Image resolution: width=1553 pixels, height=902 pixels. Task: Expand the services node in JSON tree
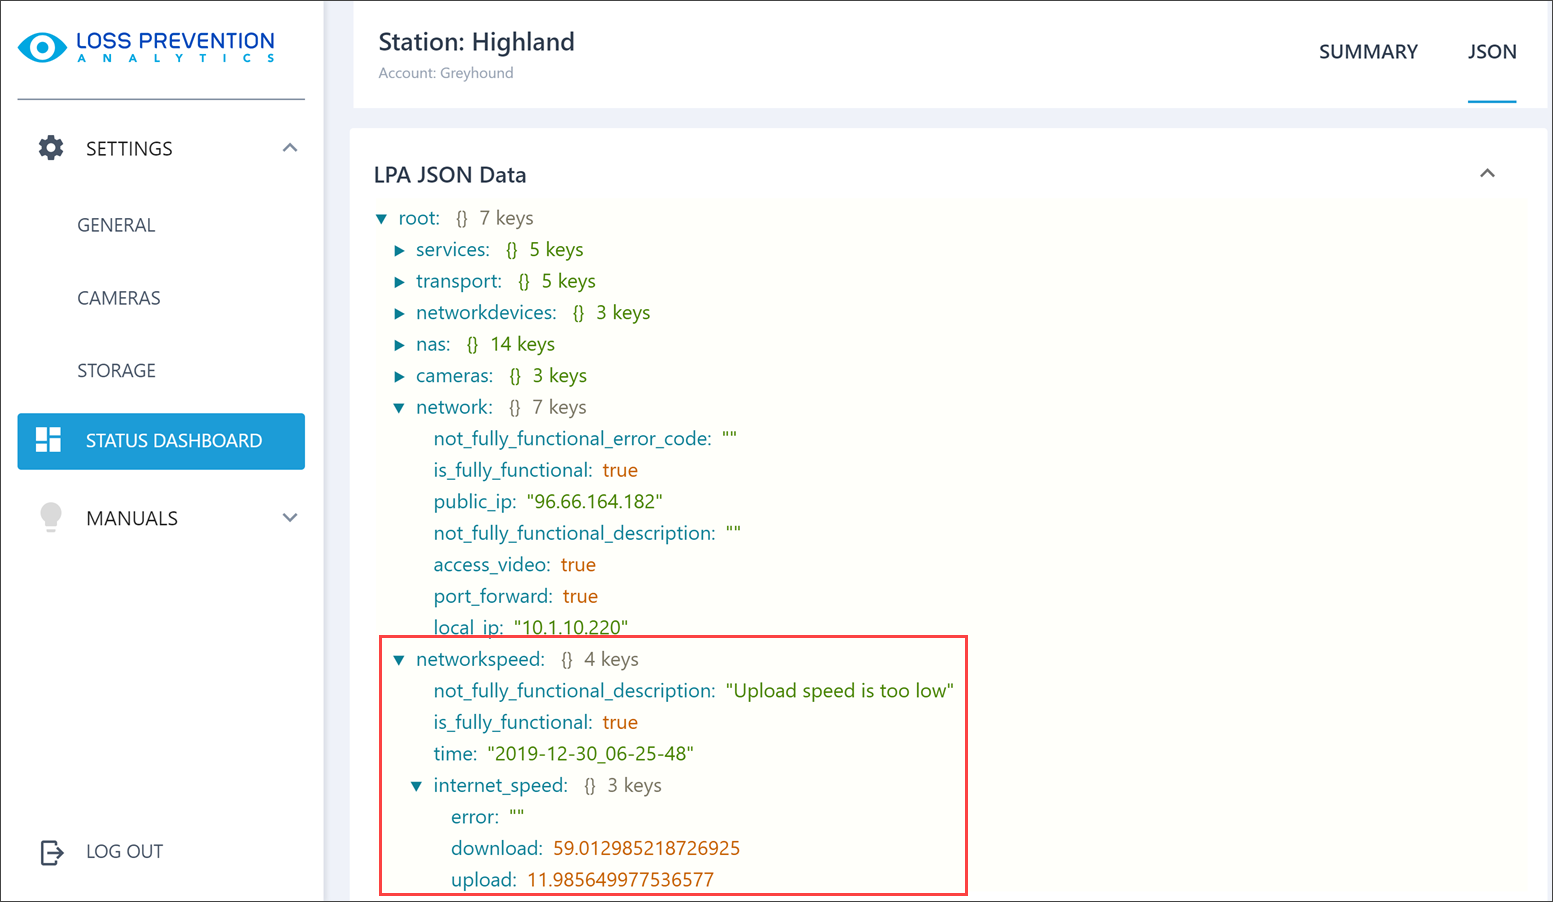pos(399,250)
